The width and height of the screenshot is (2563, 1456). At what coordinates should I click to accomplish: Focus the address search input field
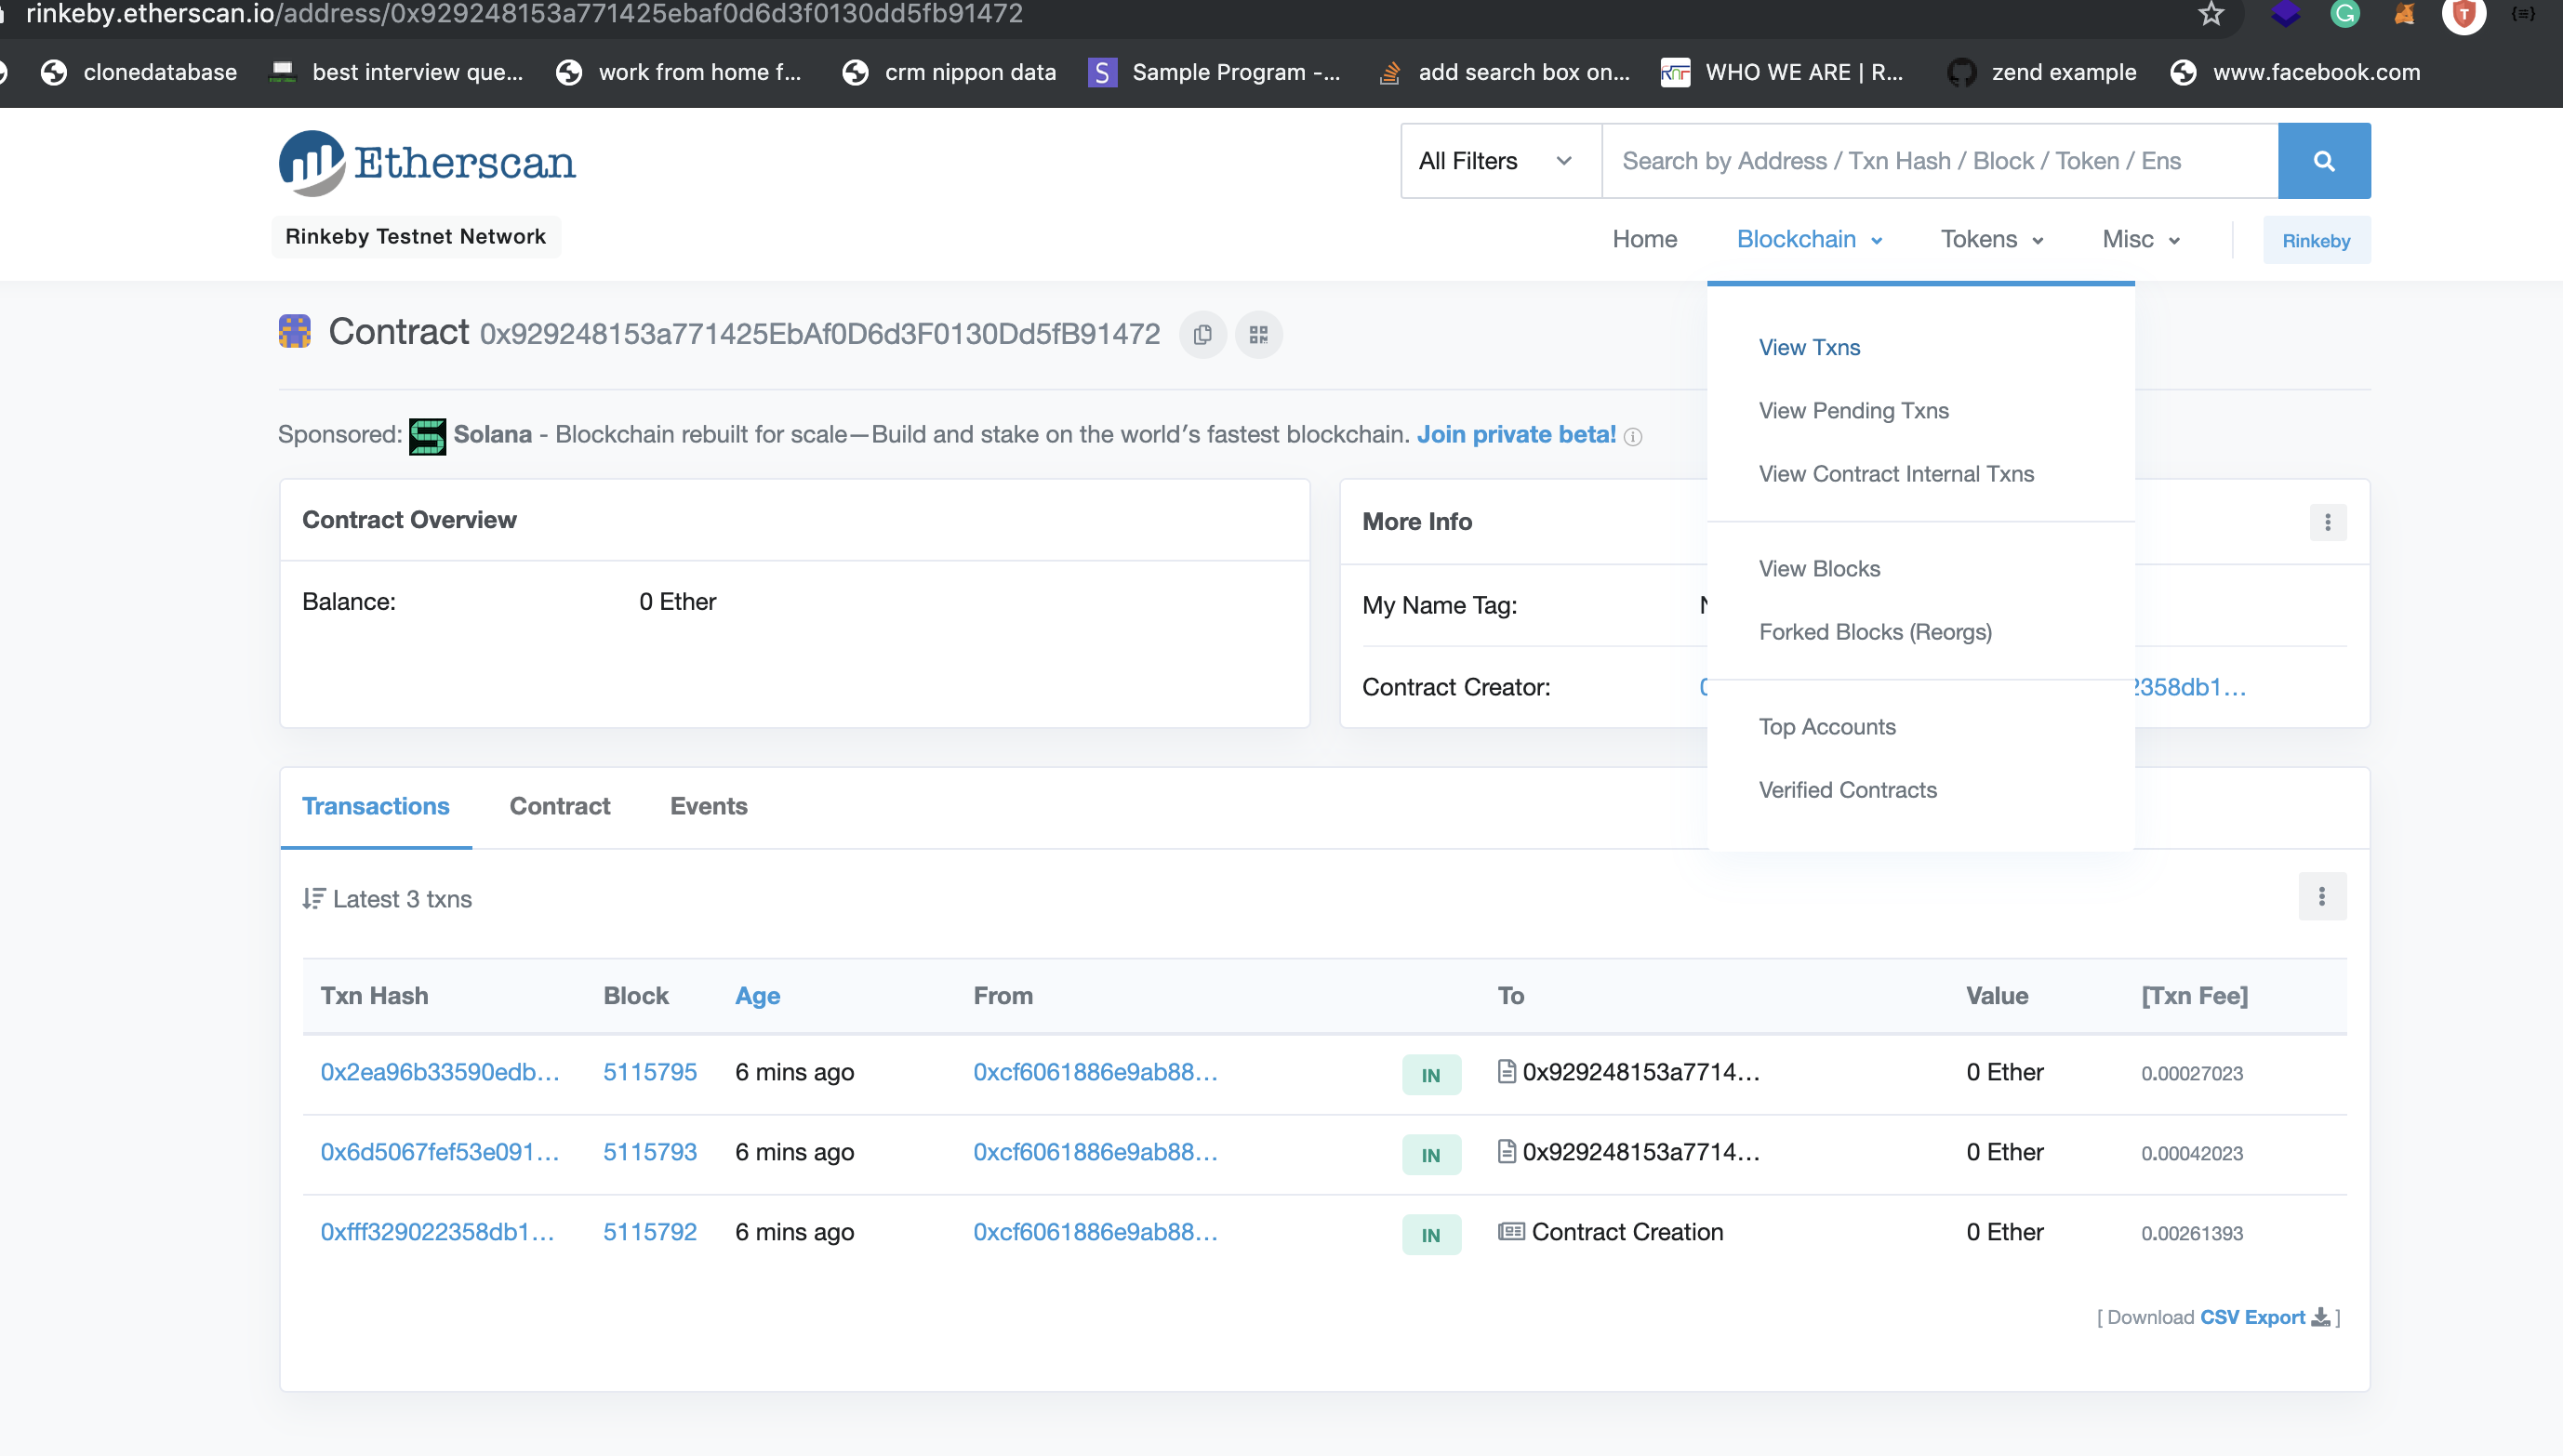pyautogui.click(x=1938, y=161)
